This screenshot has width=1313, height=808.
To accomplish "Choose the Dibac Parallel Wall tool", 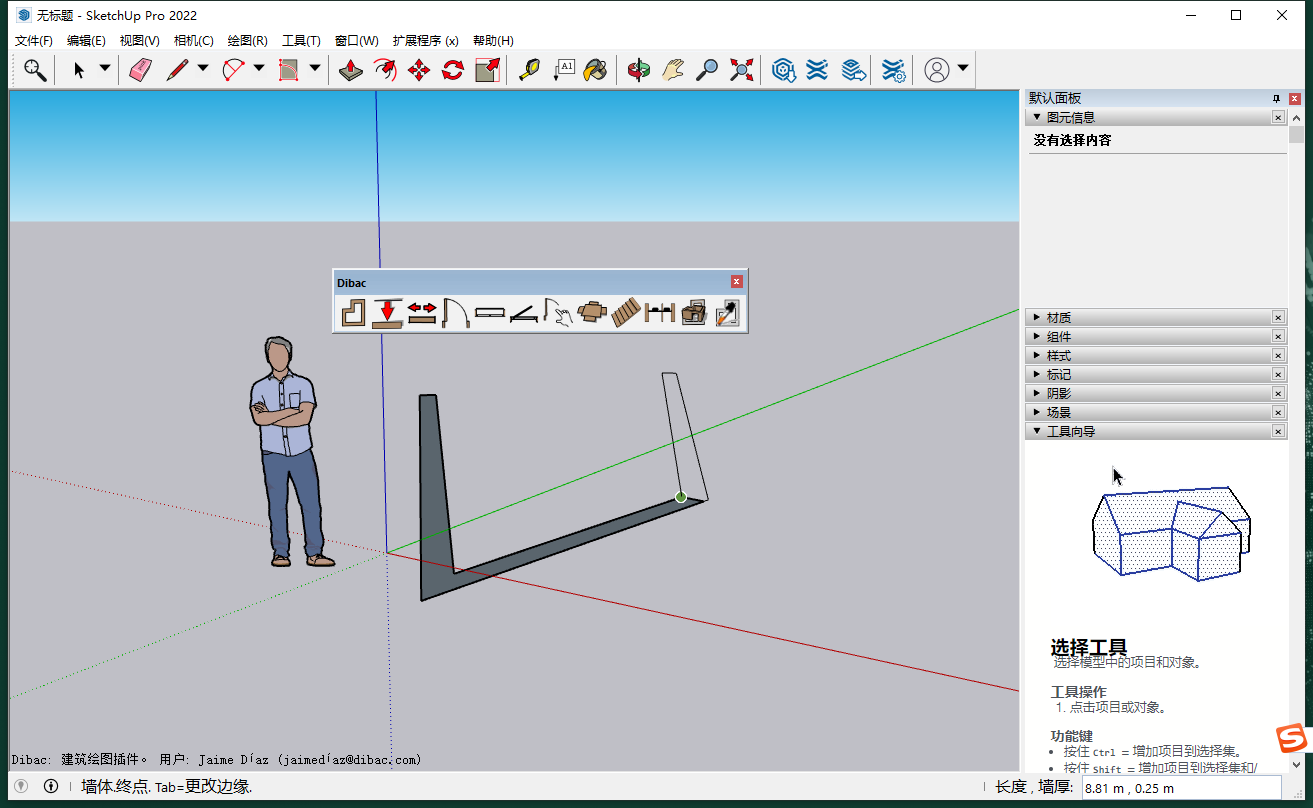I will point(388,314).
